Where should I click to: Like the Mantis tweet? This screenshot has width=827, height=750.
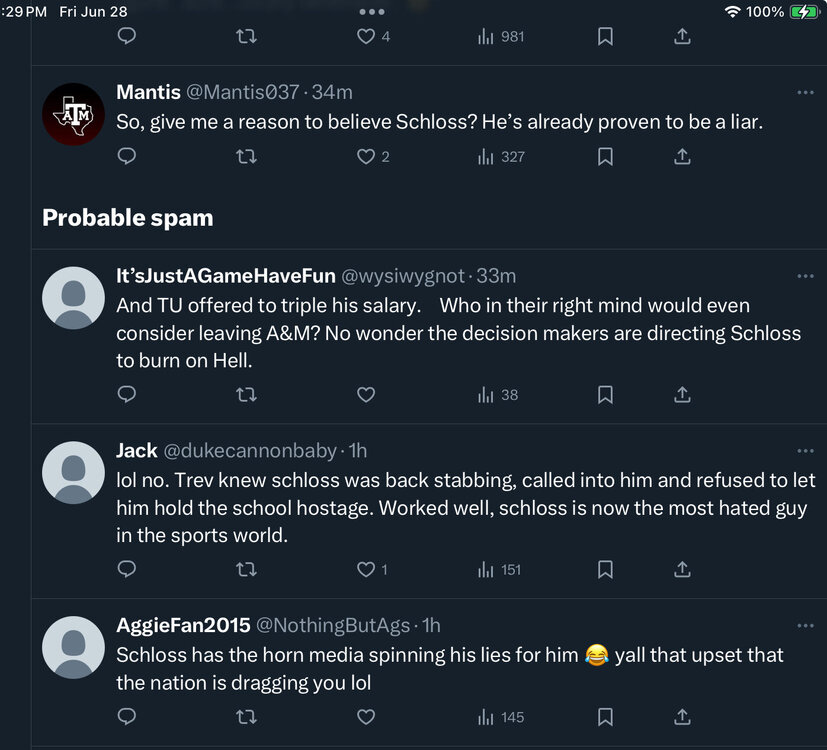point(366,157)
